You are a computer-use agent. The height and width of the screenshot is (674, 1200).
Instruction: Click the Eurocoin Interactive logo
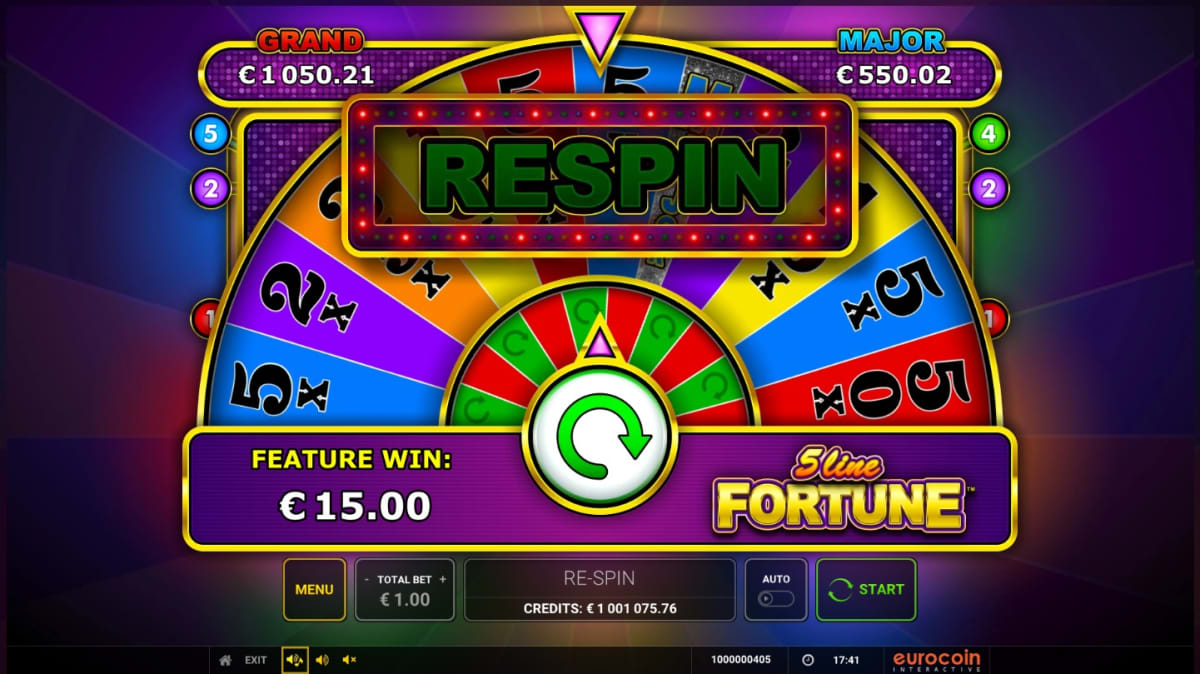(x=937, y=660)
